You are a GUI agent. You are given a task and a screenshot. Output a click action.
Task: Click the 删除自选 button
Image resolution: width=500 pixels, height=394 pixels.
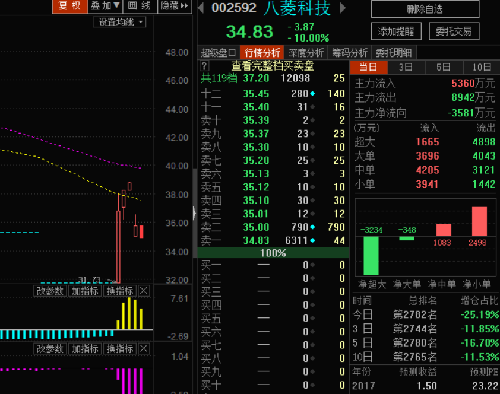coord(425,9)
